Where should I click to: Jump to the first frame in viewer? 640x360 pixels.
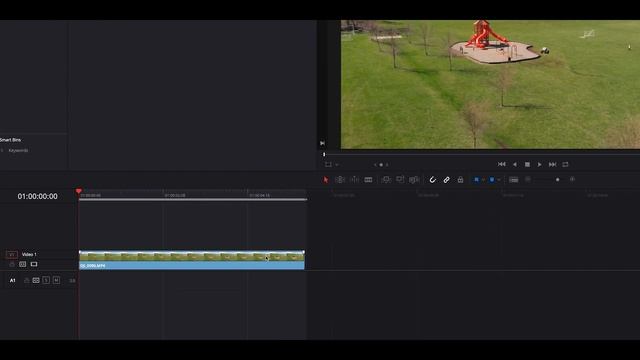point(502,164)
